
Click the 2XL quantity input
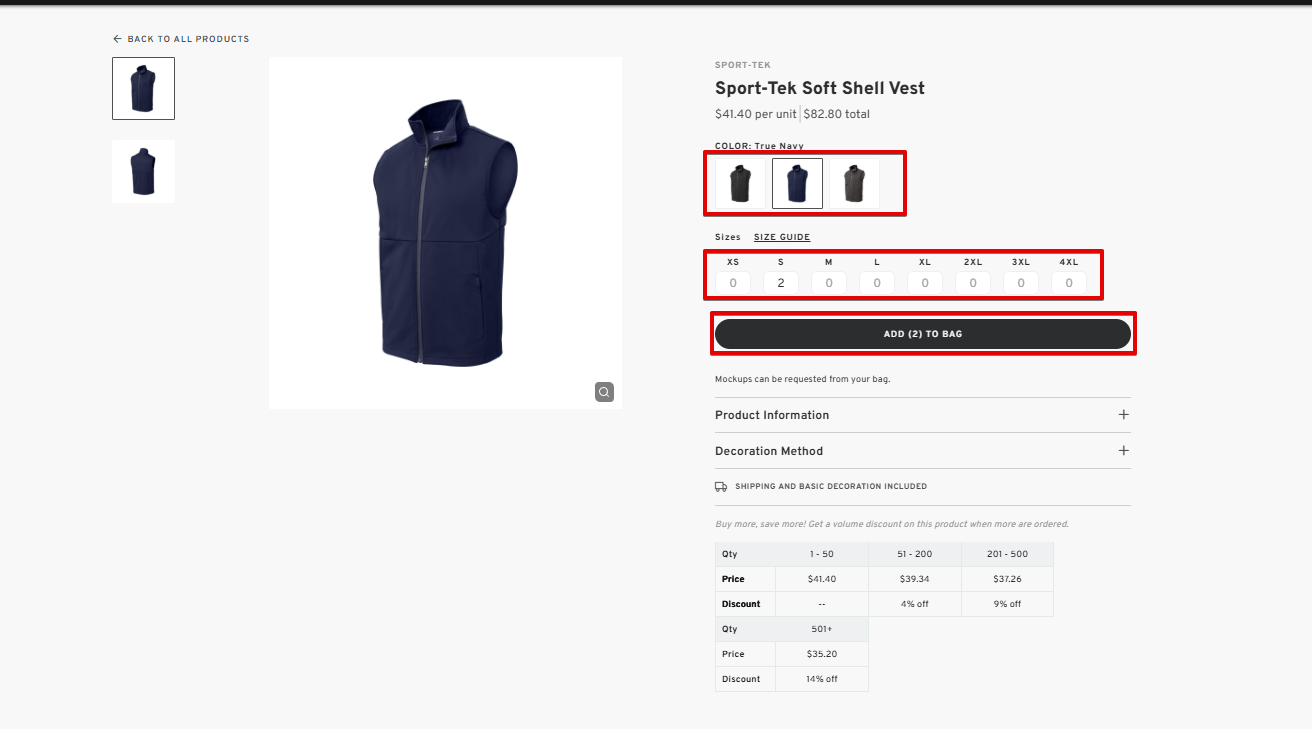tap(973, 283)
